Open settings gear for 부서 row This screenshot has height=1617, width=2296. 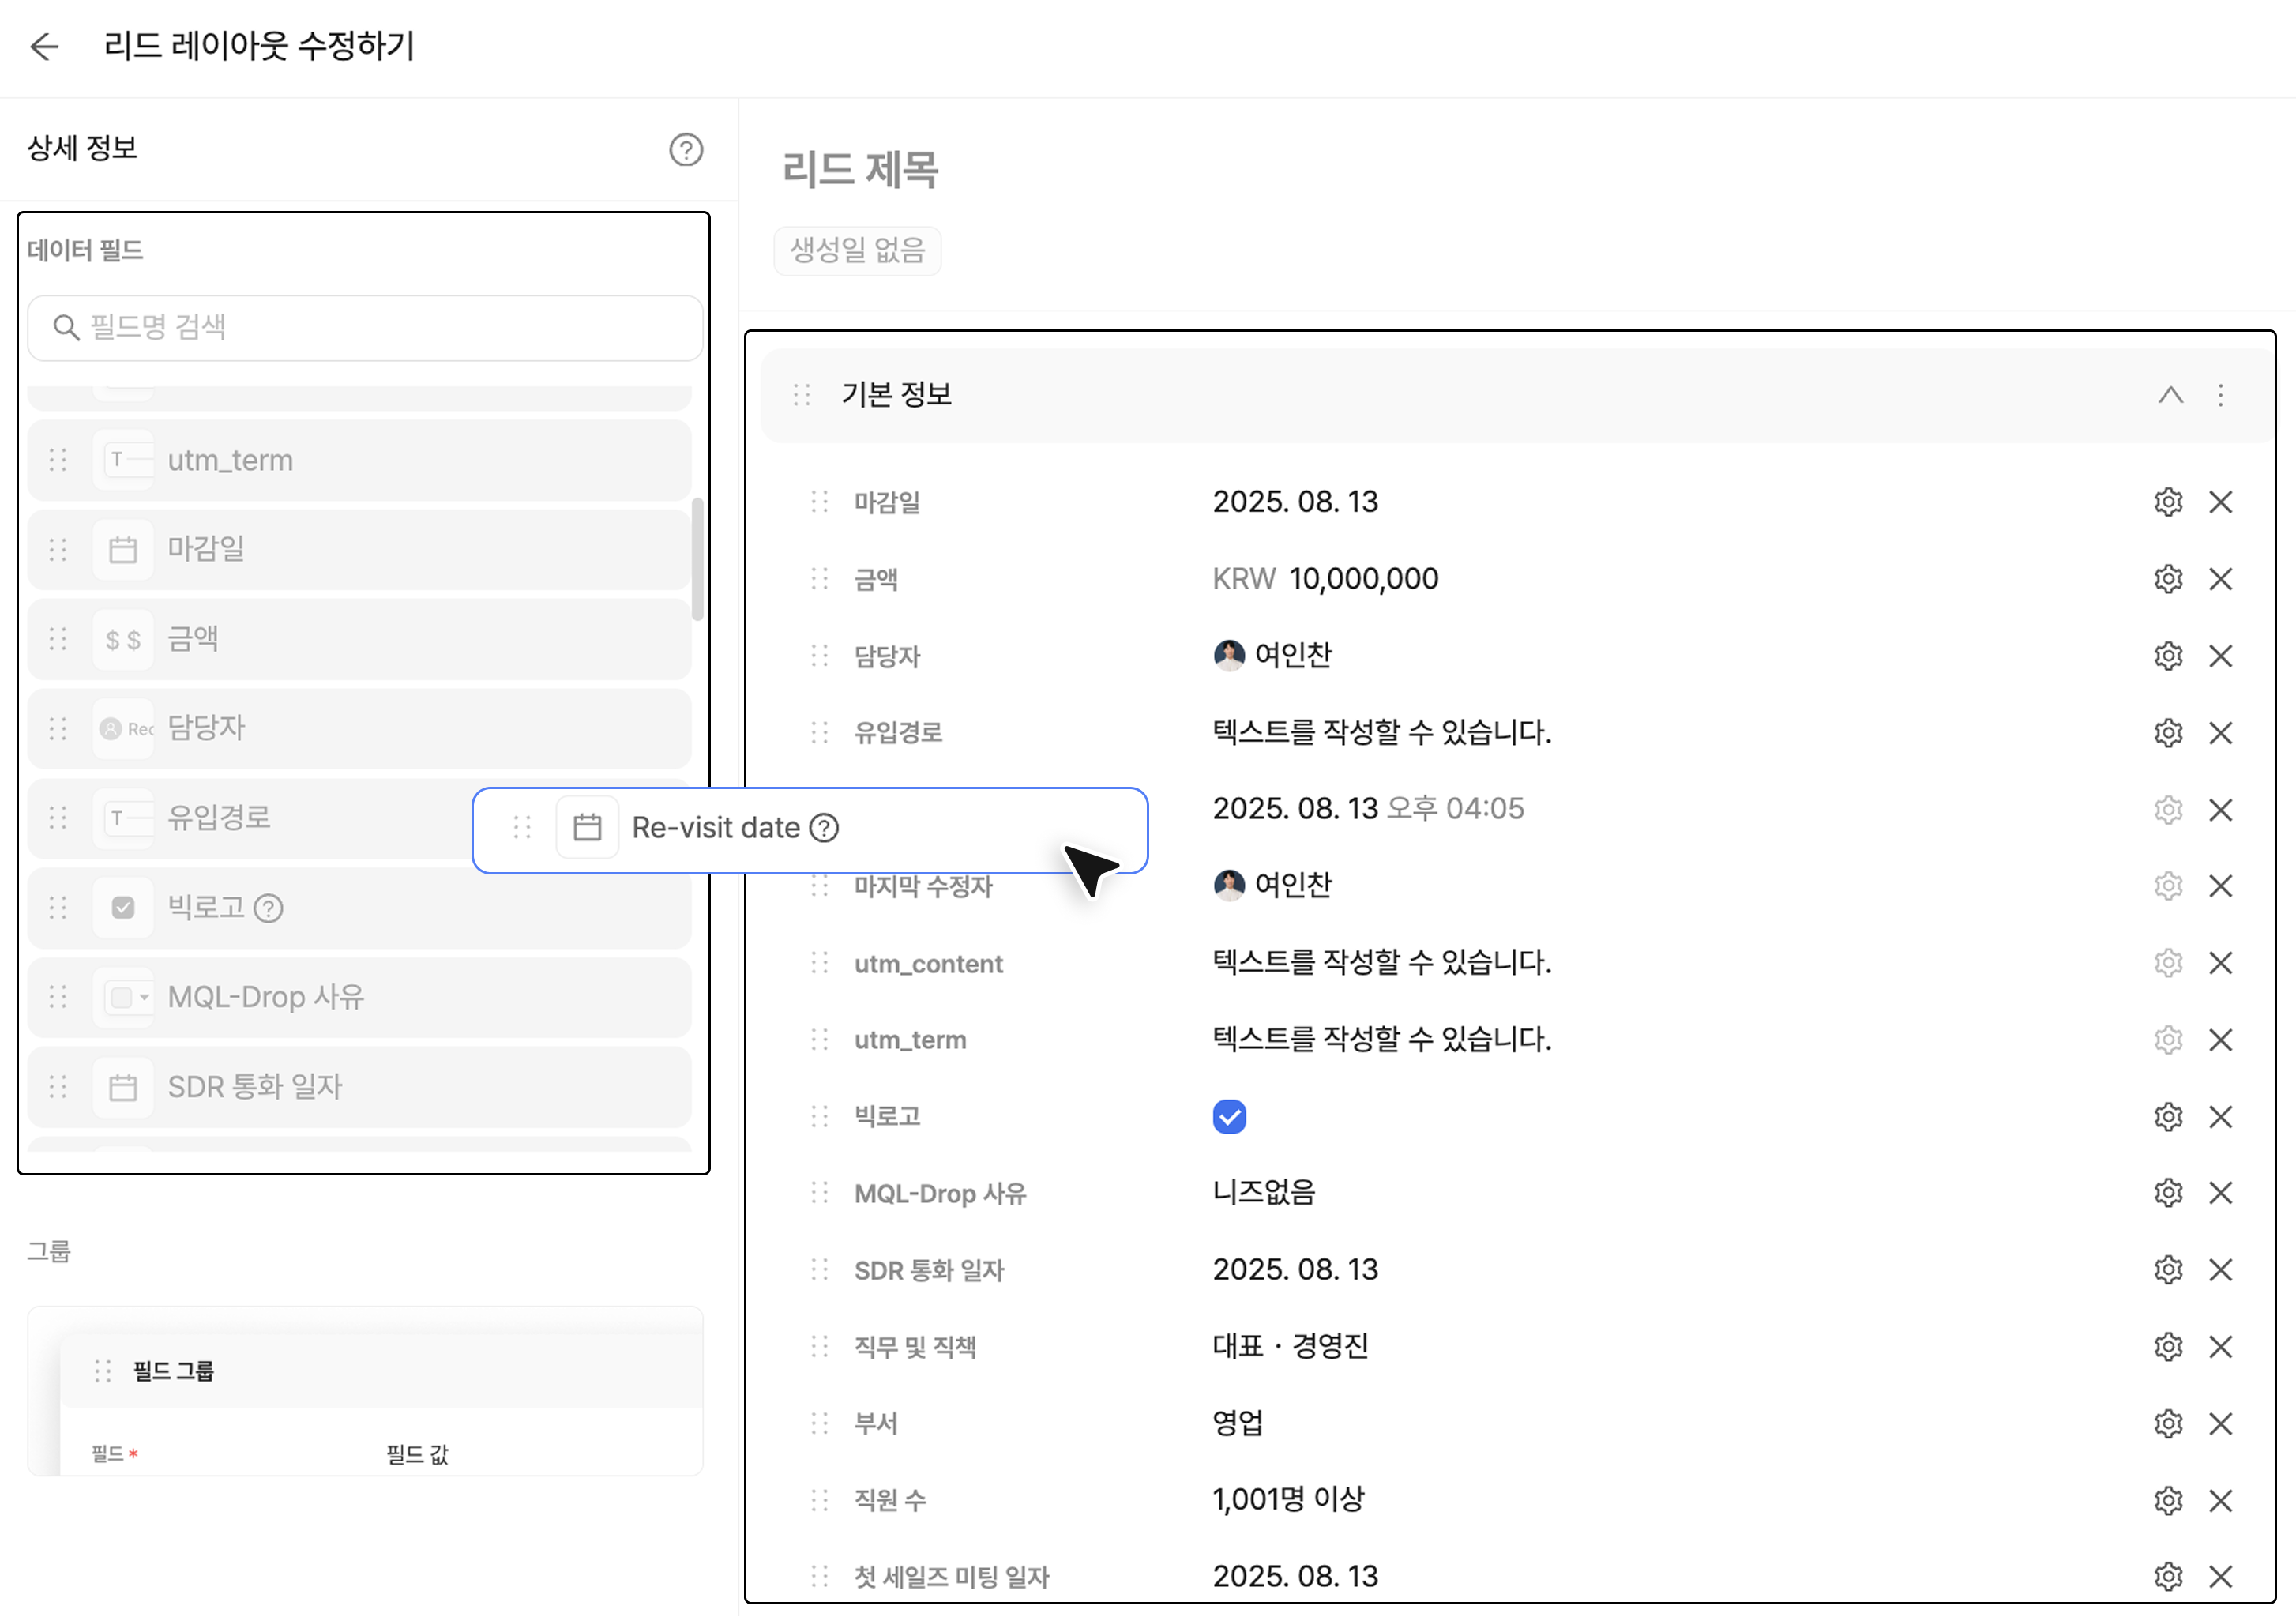tap(2167, 1423)
